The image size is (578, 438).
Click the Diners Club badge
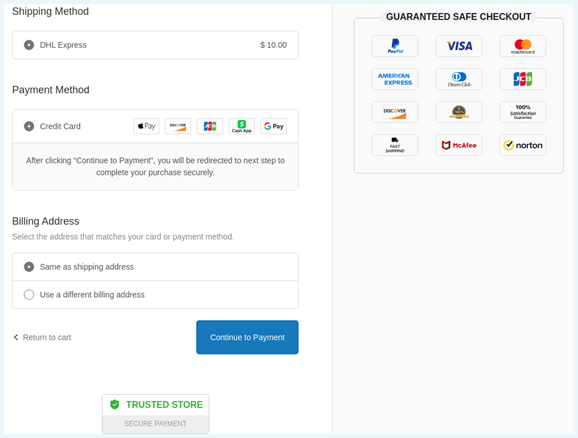pos(459,79)
